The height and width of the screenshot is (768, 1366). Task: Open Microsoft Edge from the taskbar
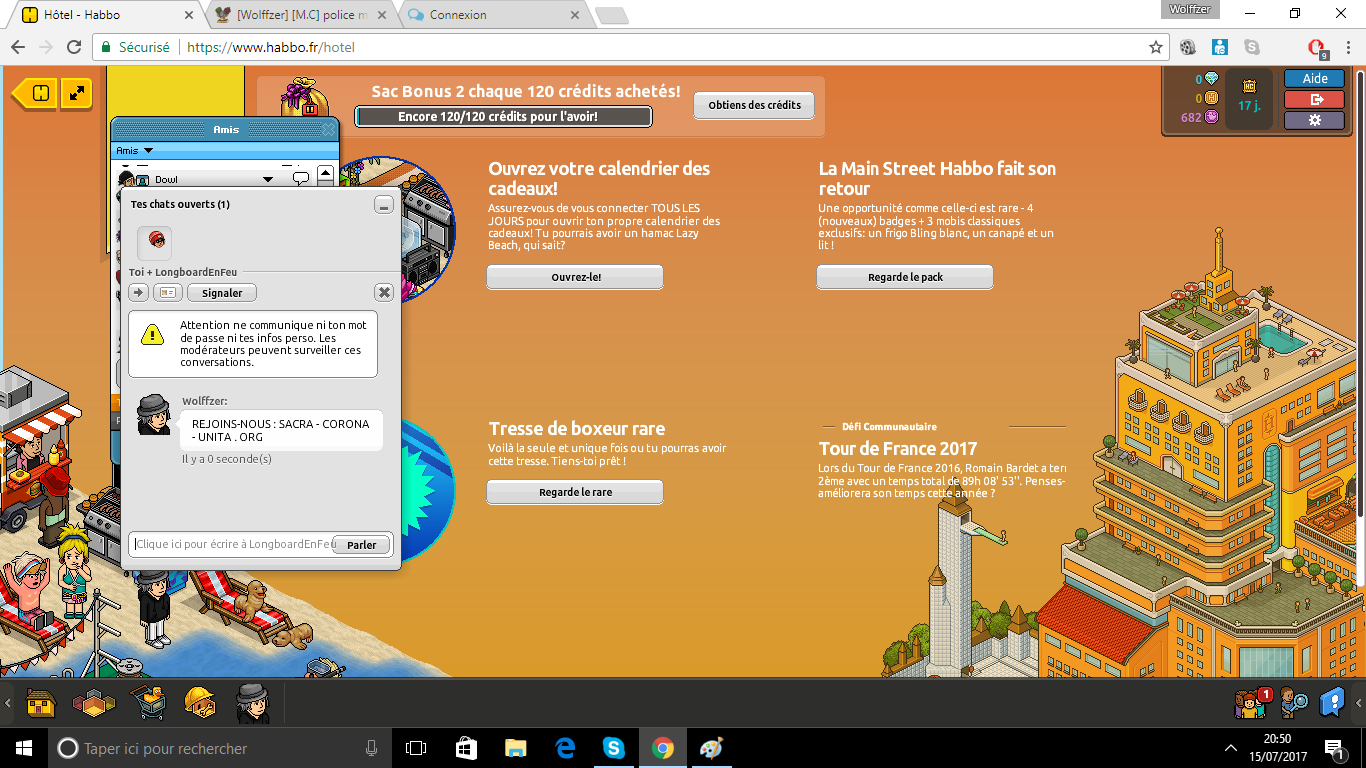coord(564,747)
